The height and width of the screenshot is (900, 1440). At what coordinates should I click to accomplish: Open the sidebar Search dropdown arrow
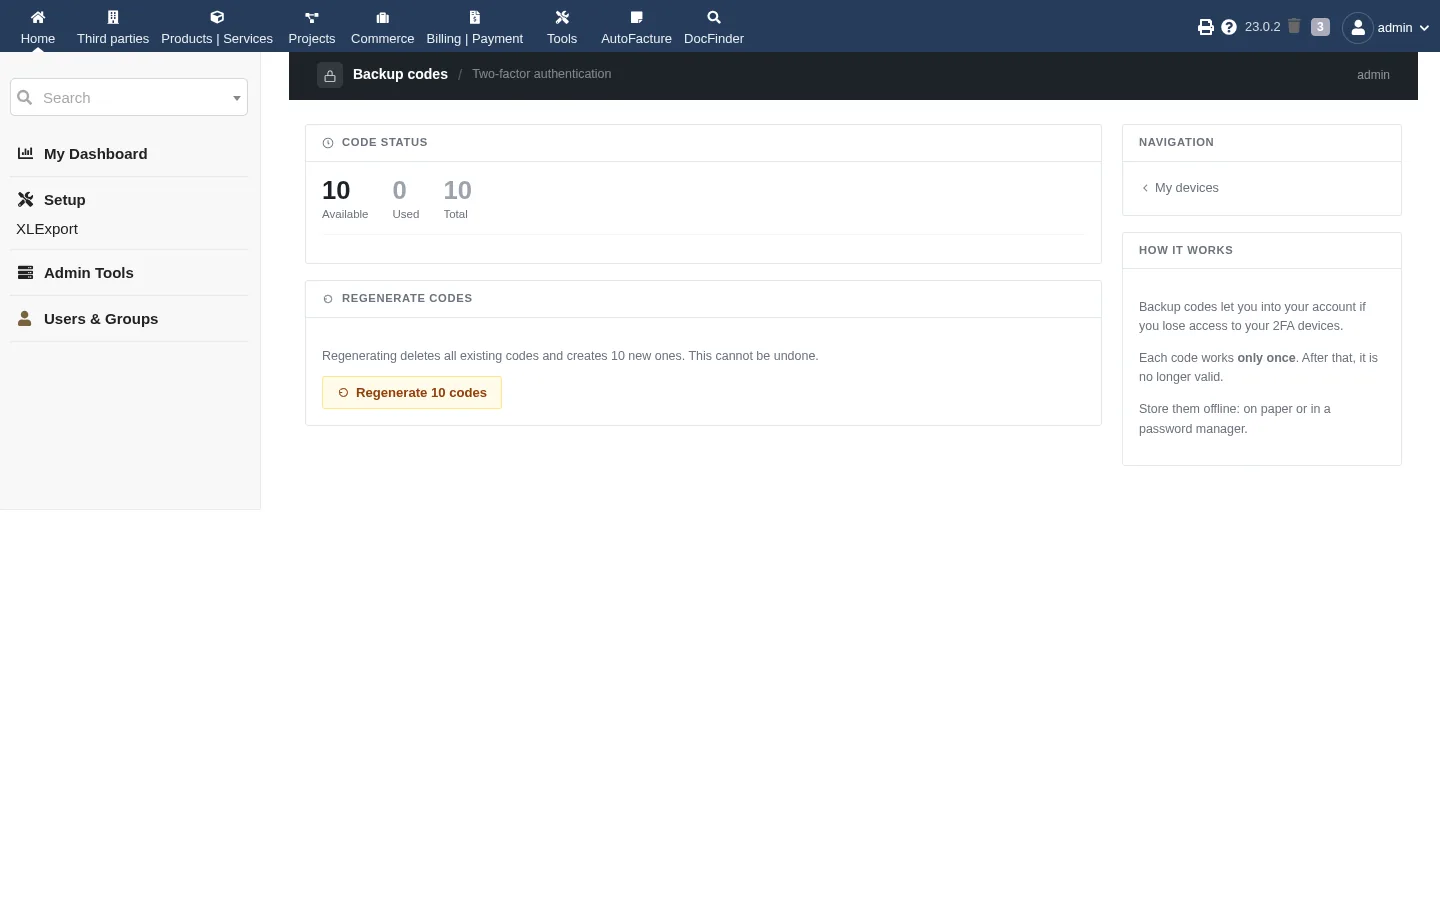[x=237, y=98]
